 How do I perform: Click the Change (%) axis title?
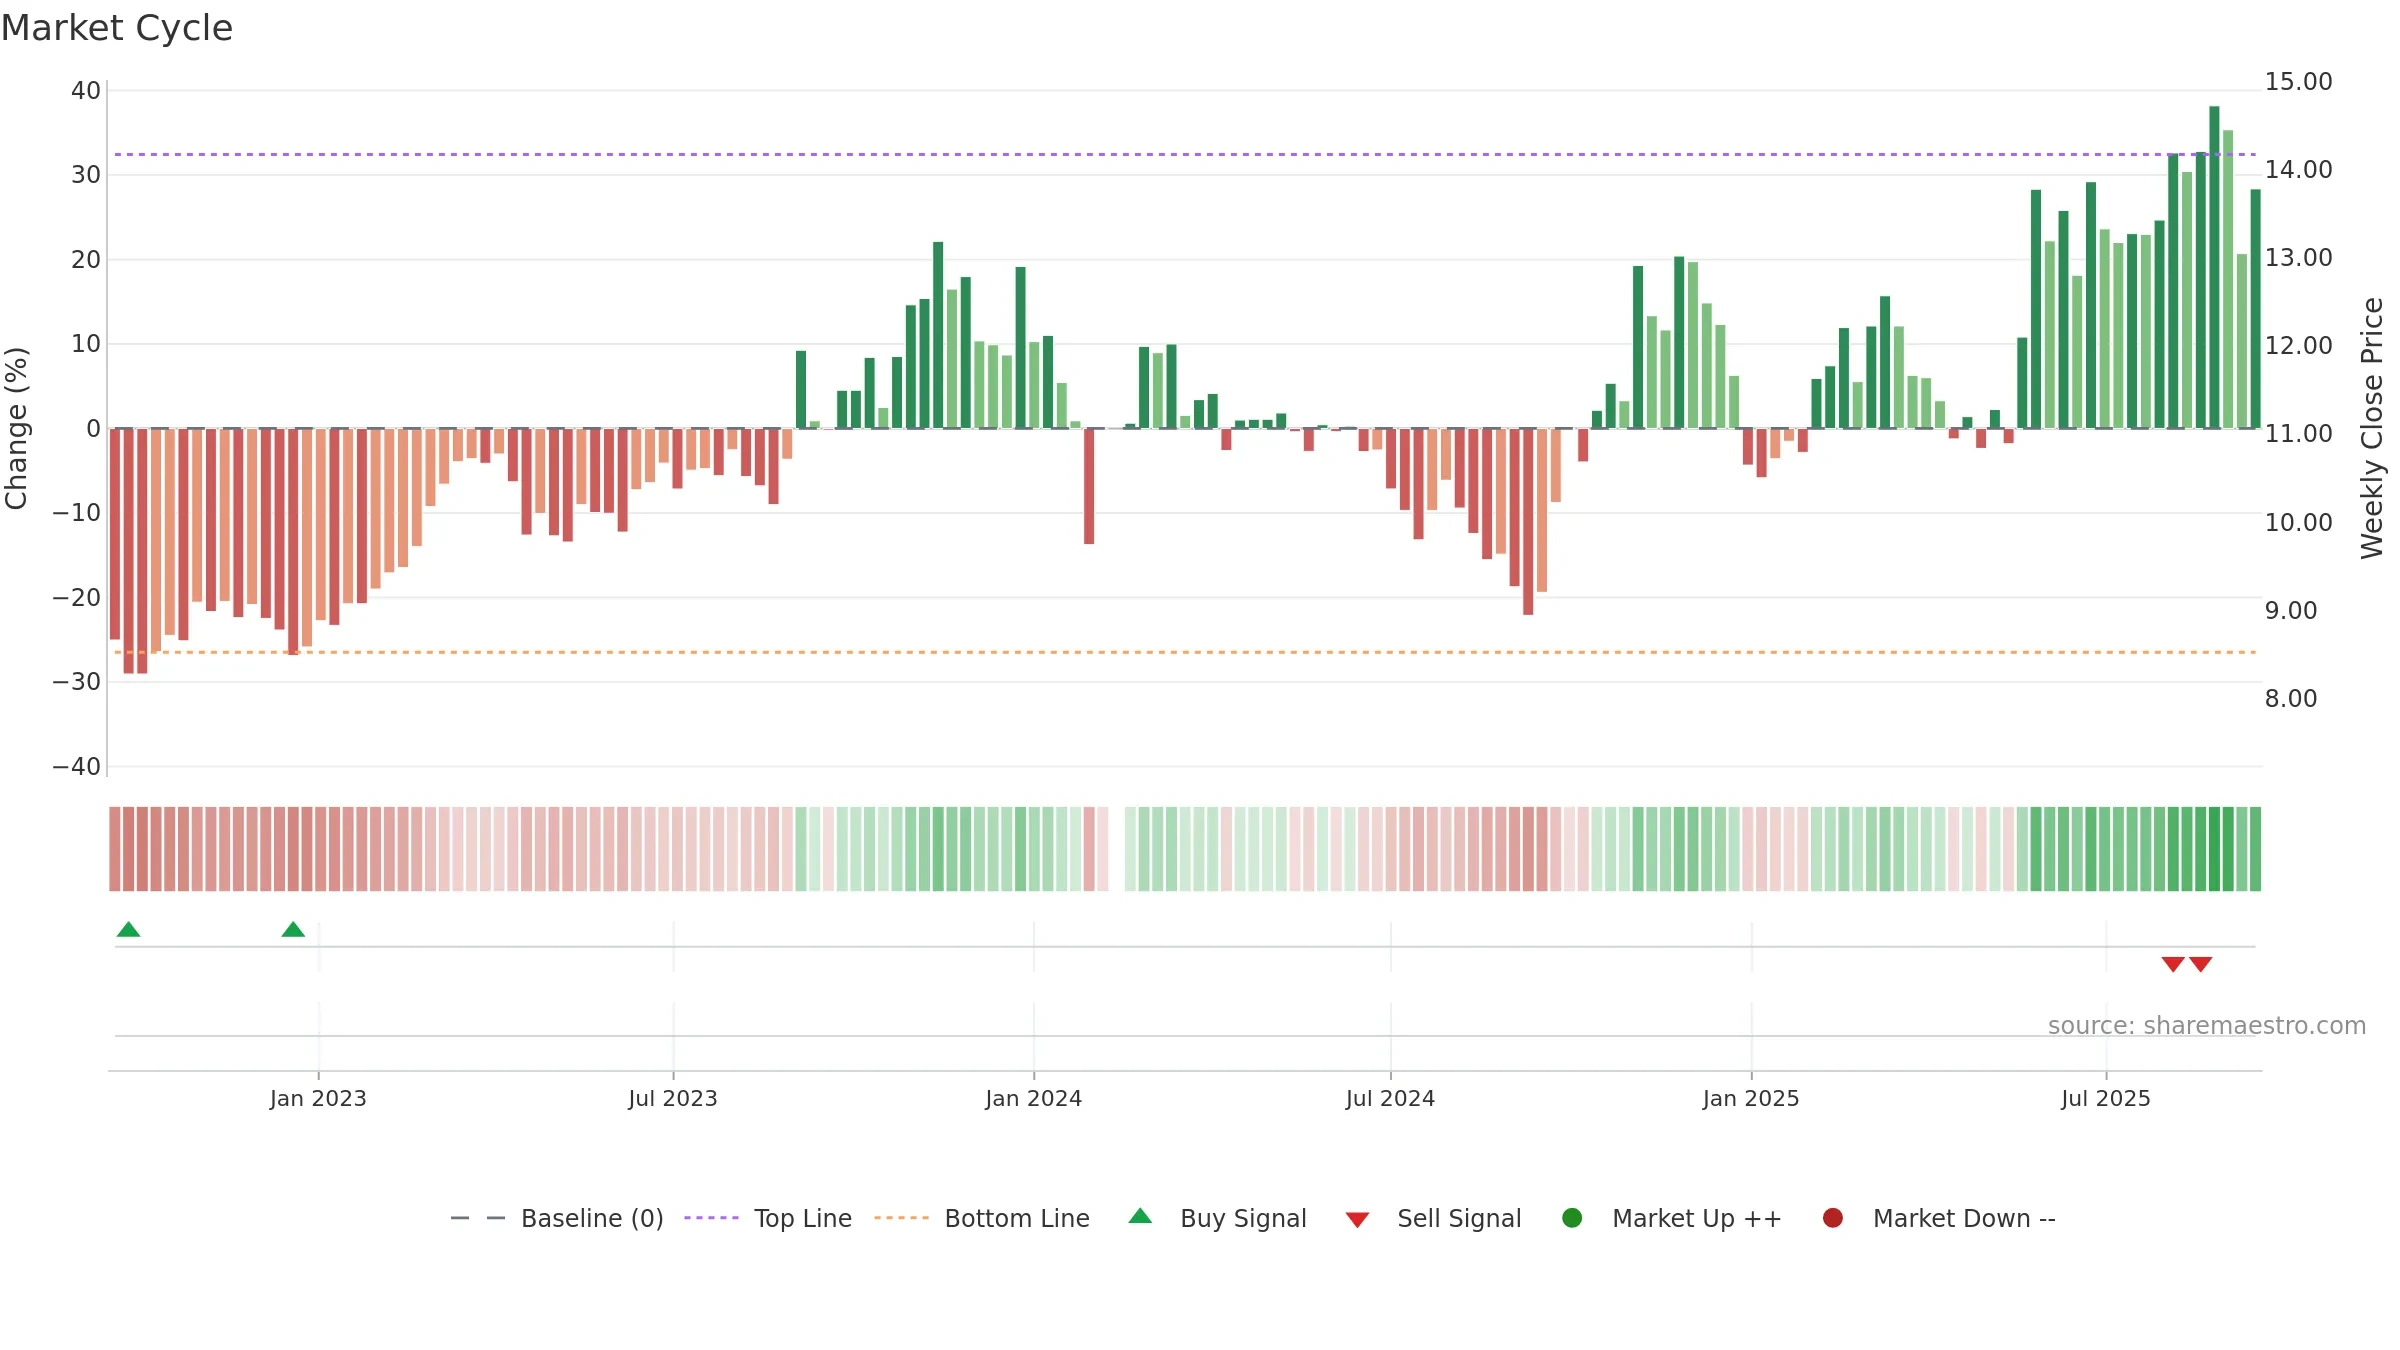coord(16,428)
